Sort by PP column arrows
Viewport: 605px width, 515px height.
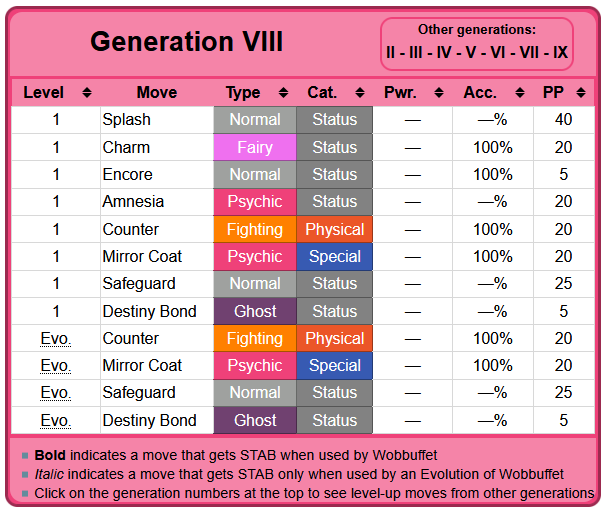582,93
